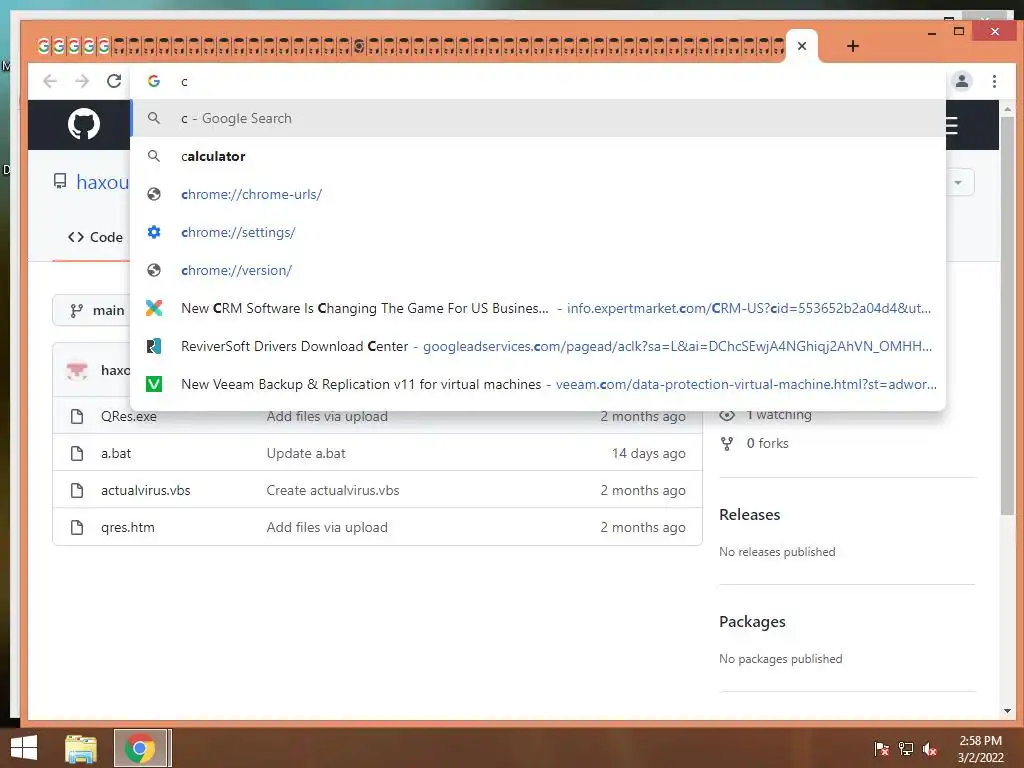Click '1 watching' link
The height and width of the screenshot is (768, 1024).
pos(778,415)
